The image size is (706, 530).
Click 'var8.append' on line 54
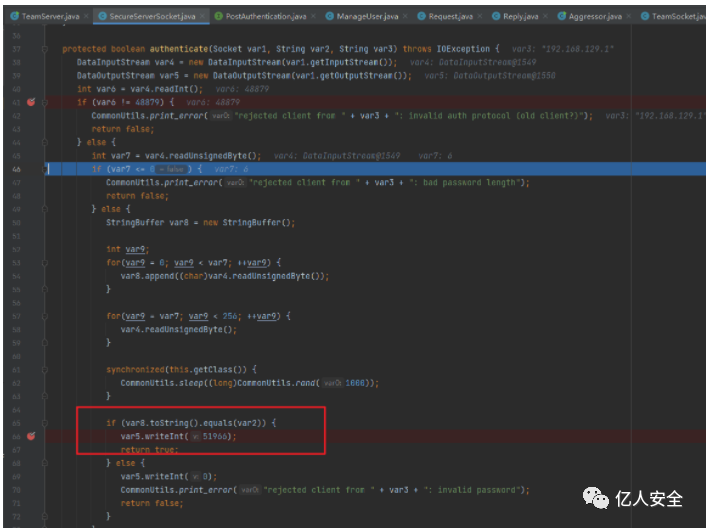pos(147,276)
